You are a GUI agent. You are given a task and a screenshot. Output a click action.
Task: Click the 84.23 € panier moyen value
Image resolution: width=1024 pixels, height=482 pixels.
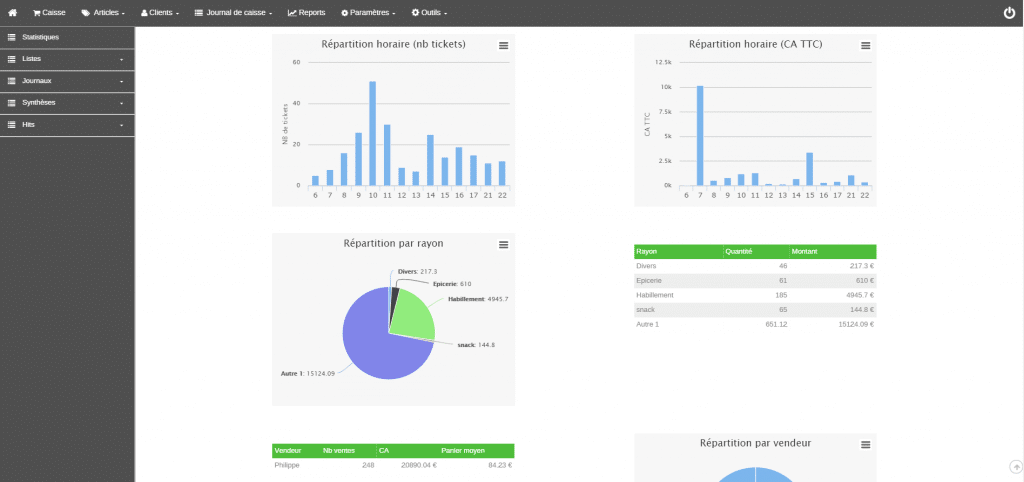coord(500,466)
